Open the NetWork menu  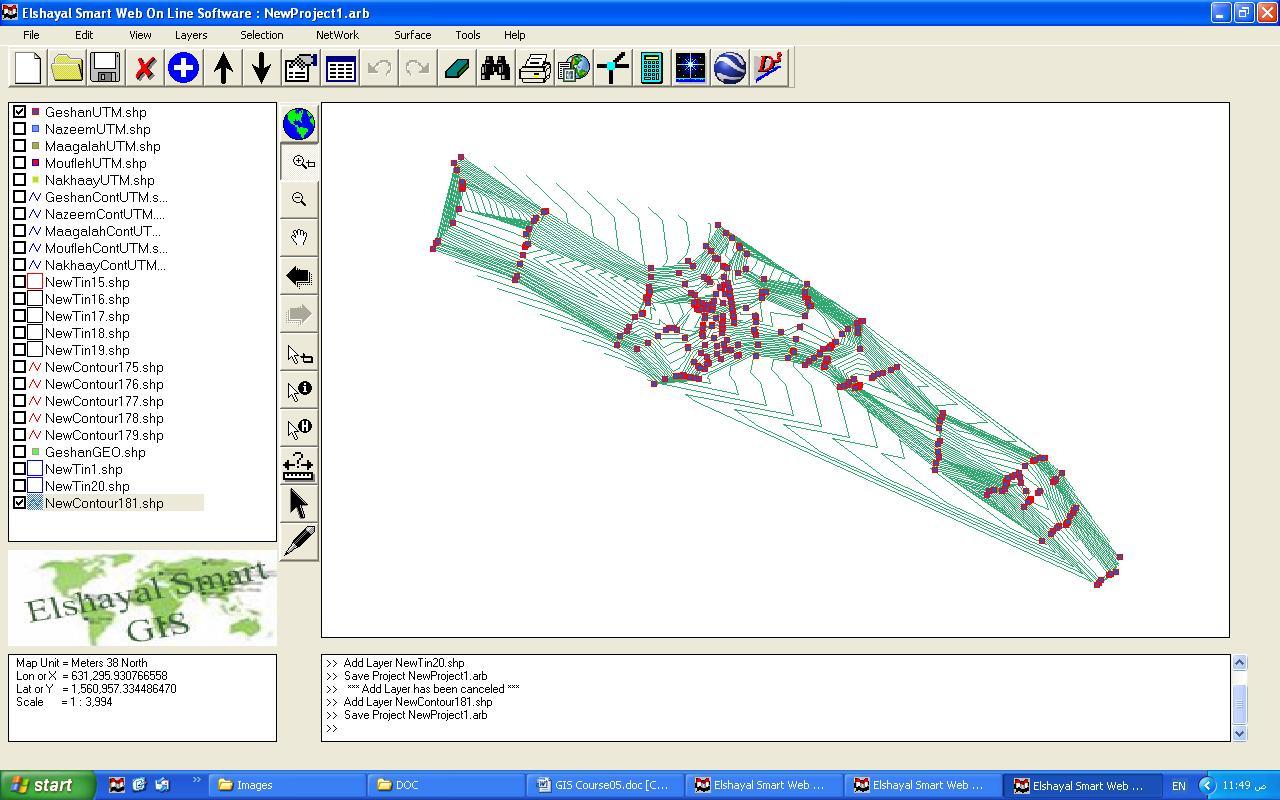tap(337, 35)
